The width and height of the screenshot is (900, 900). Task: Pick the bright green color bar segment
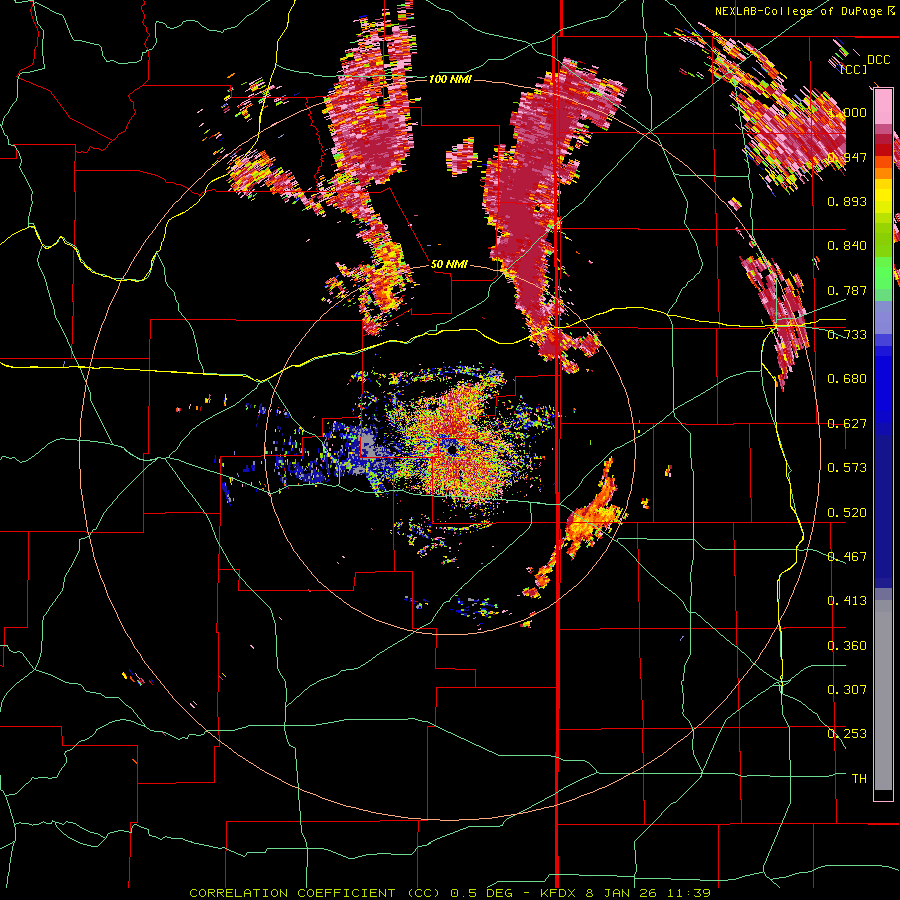tap(883, 273)
